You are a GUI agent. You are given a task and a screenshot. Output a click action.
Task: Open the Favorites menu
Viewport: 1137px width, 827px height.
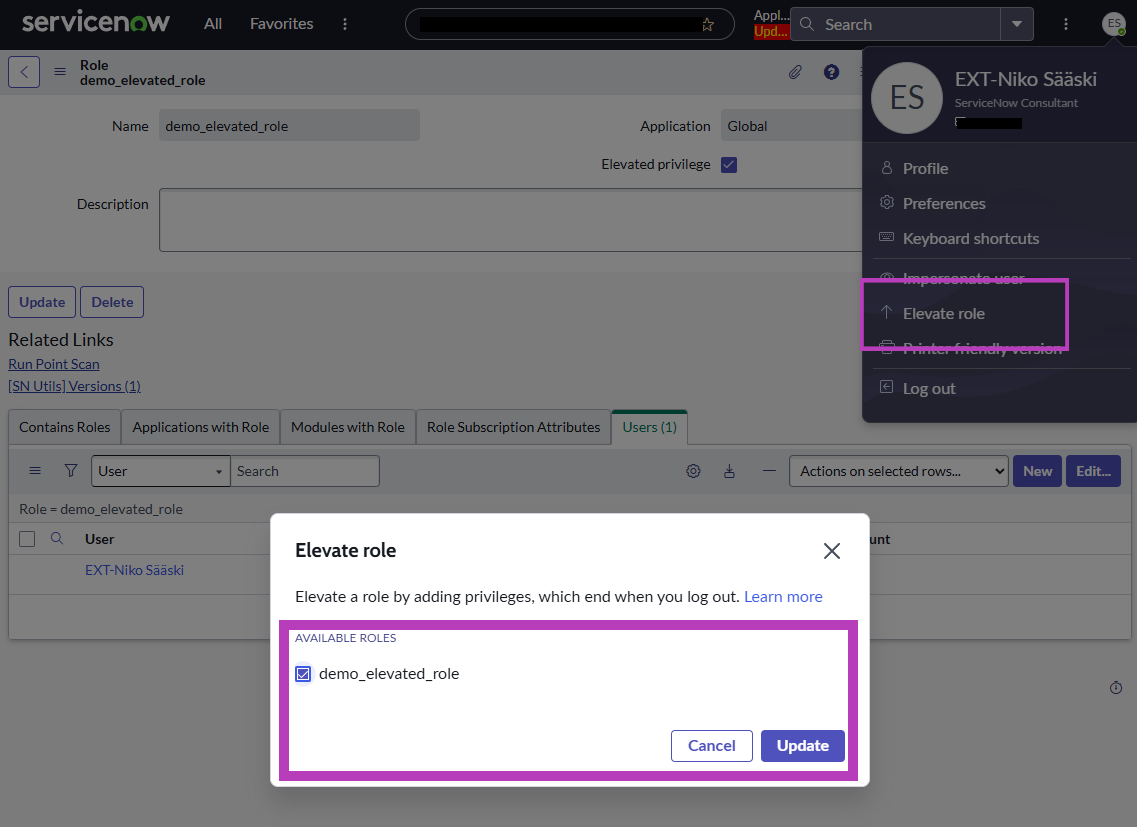point(281,24)
